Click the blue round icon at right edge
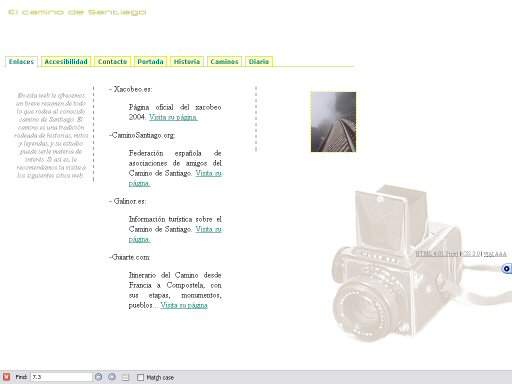Viewport: 512px width, 384px height. 507,269
